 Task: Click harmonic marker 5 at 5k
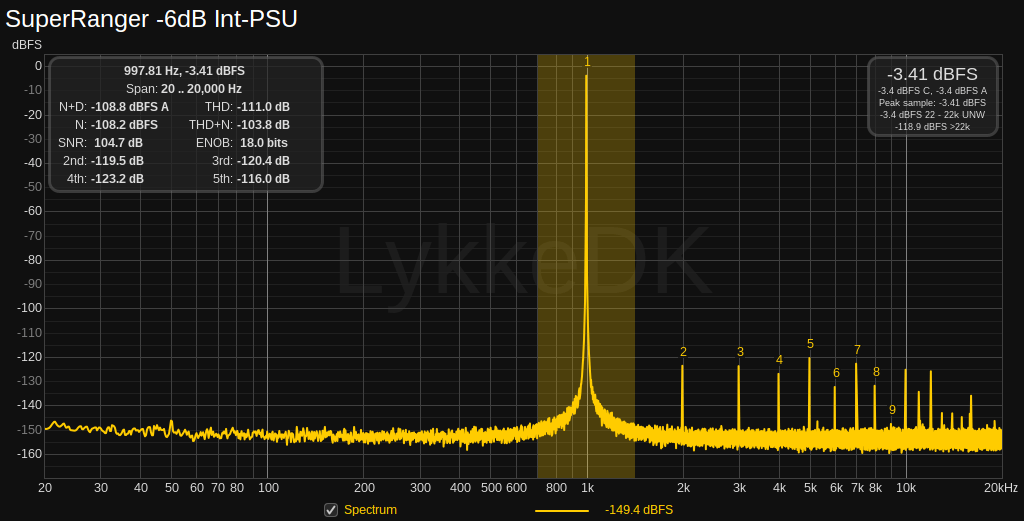click(x=810, y=344)
